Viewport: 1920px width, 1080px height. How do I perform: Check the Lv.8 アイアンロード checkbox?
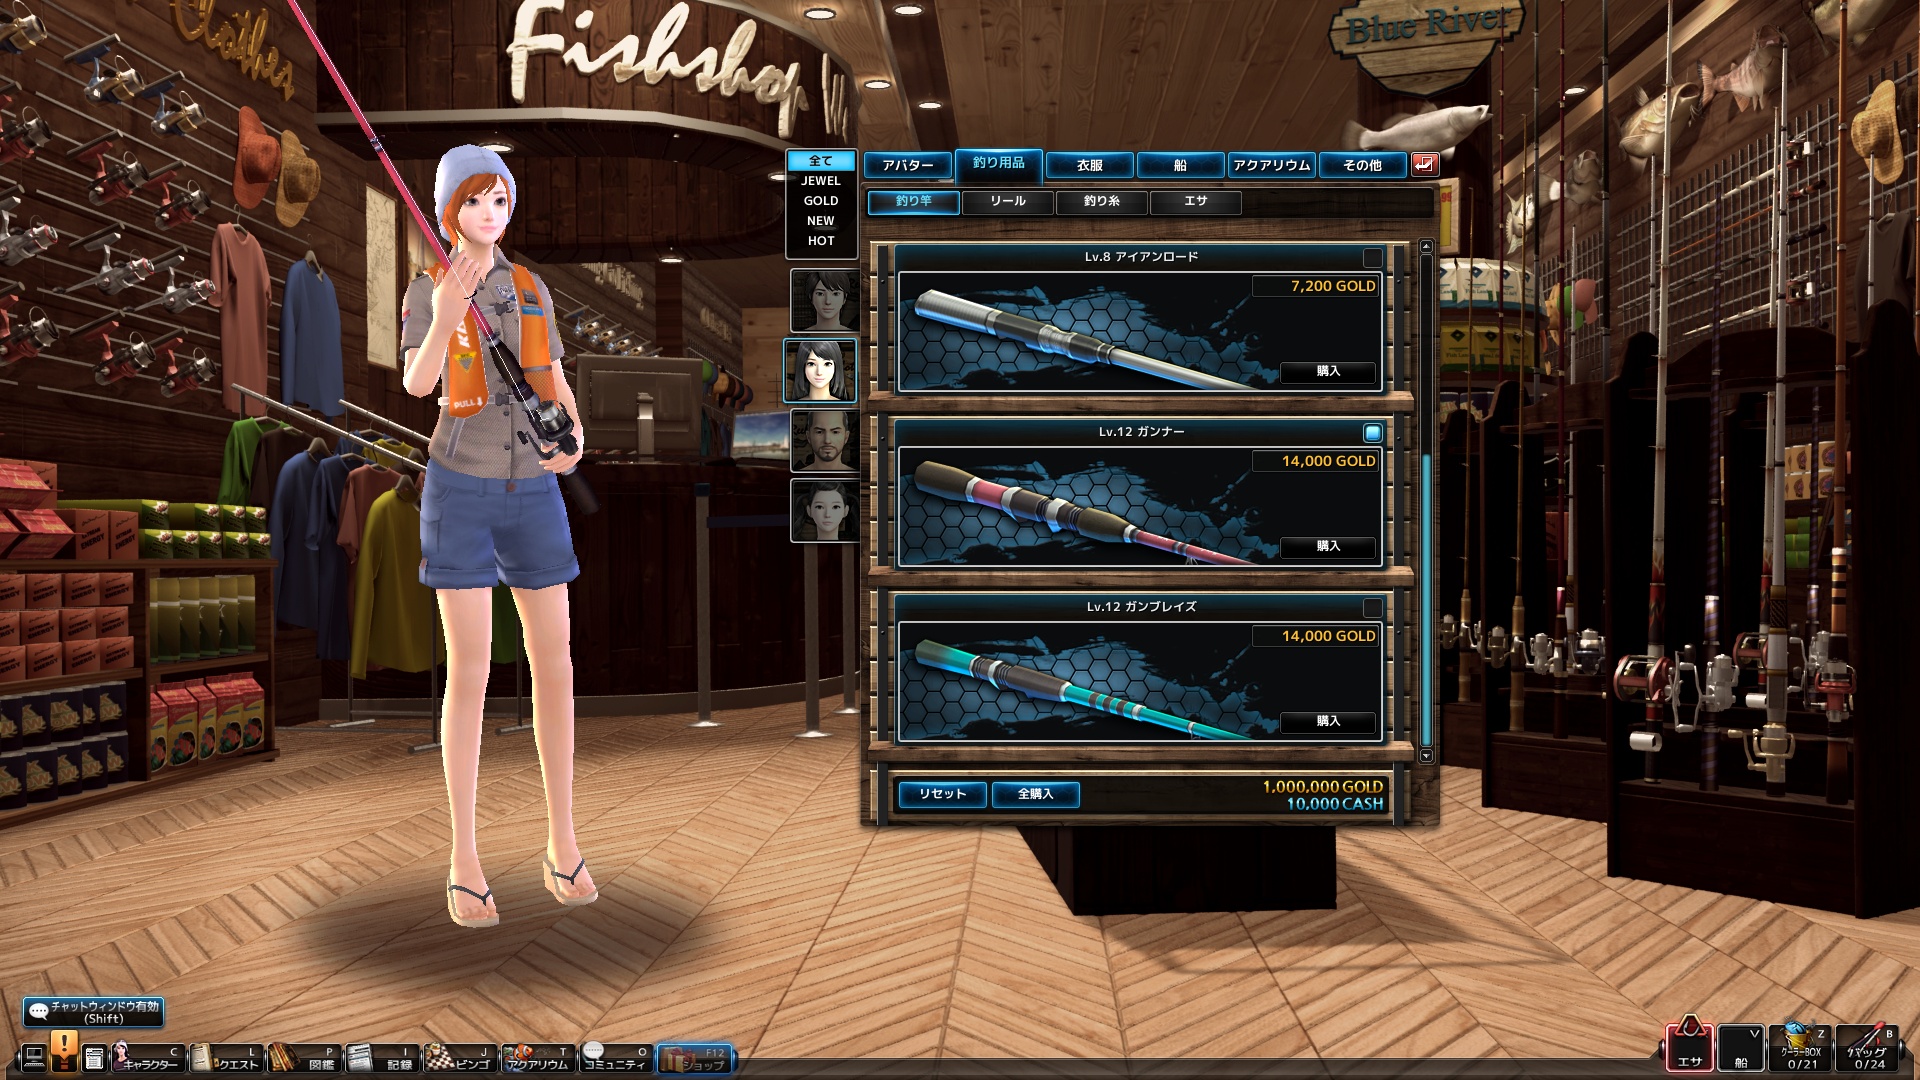pyautogui.click(x=1372, y=258)
